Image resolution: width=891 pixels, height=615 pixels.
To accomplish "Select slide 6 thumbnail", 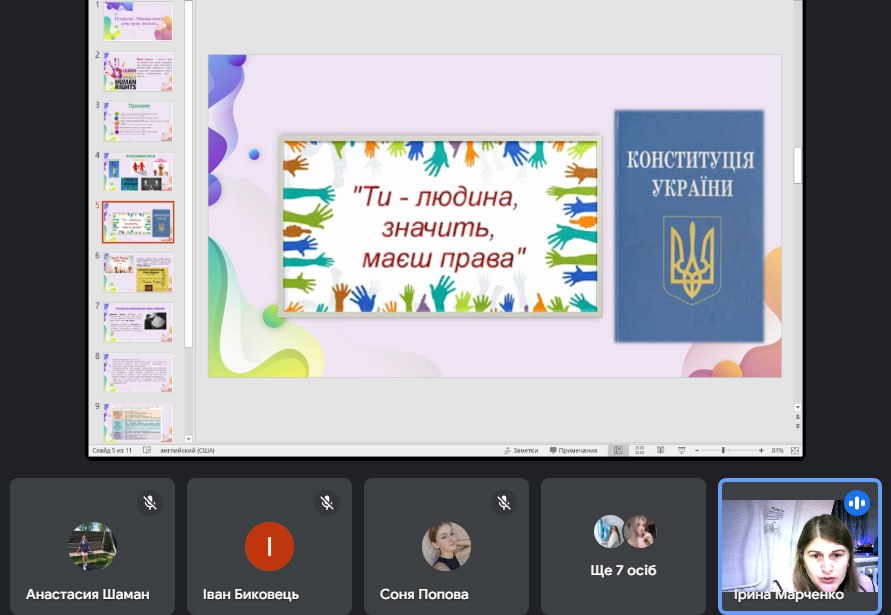I will [x=138, y=272].
